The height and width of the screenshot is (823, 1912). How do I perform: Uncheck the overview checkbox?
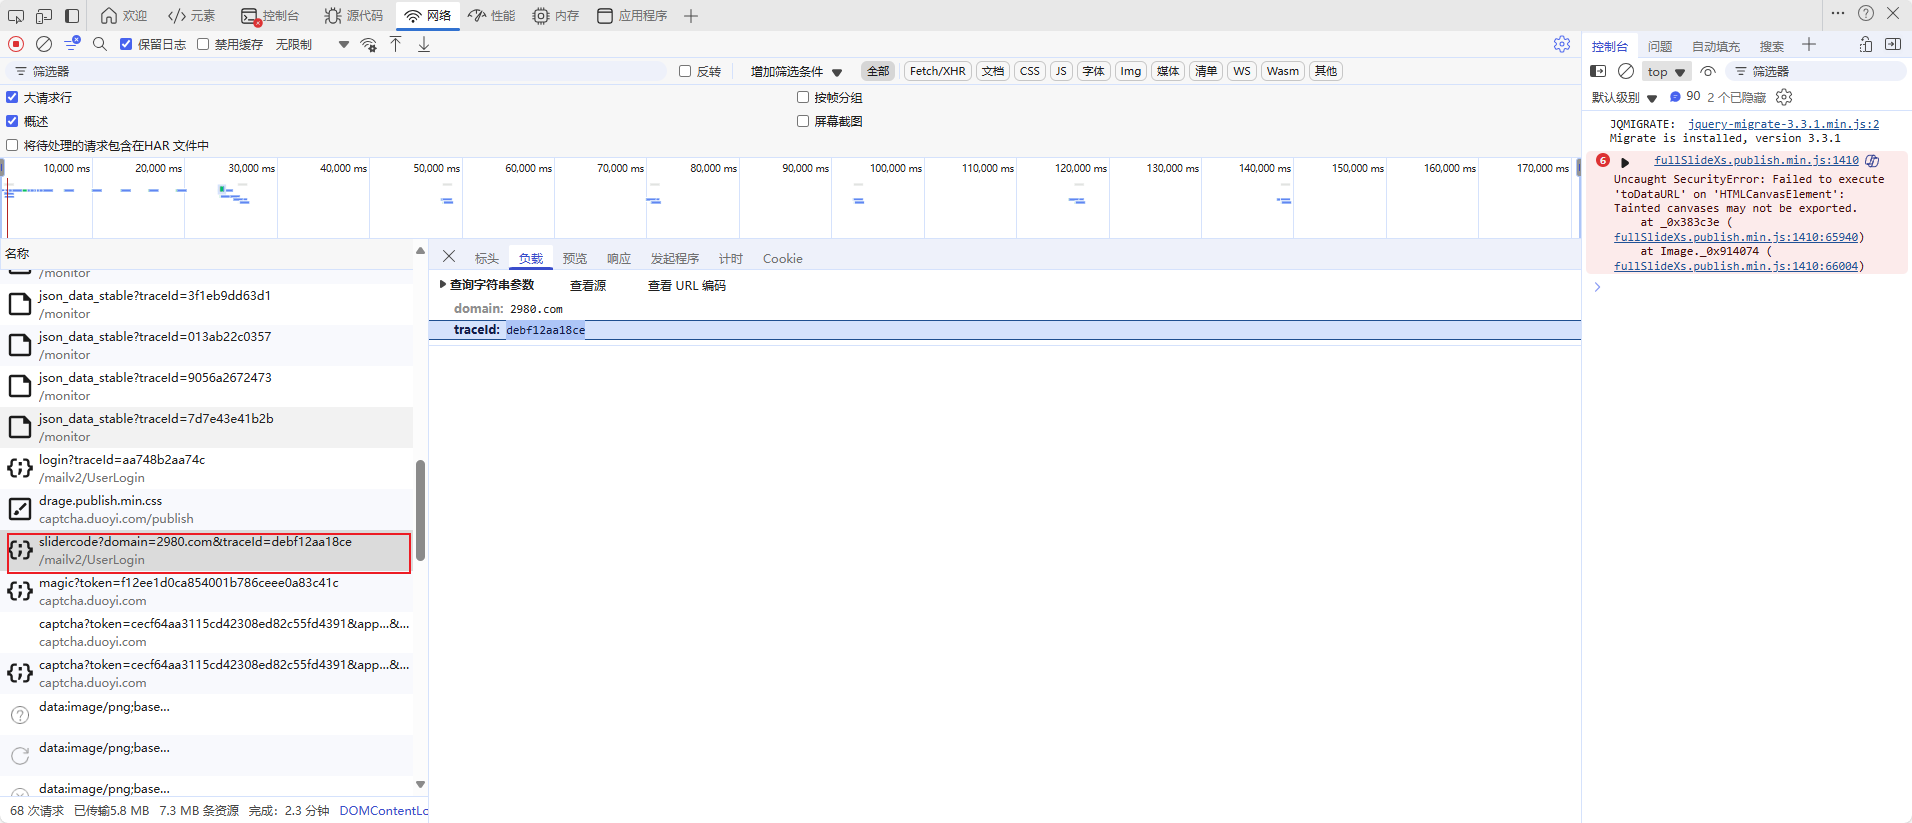coord(12,121)
